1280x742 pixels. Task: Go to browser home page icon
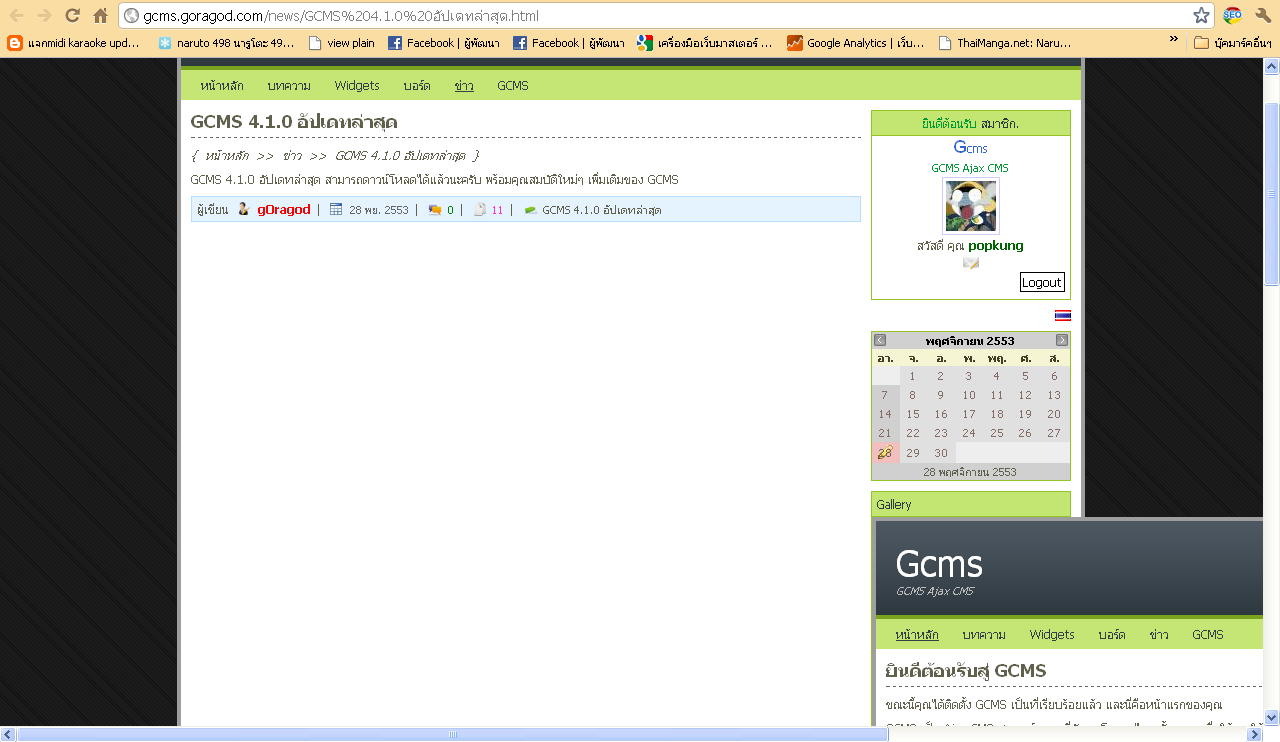coord(100,15)
